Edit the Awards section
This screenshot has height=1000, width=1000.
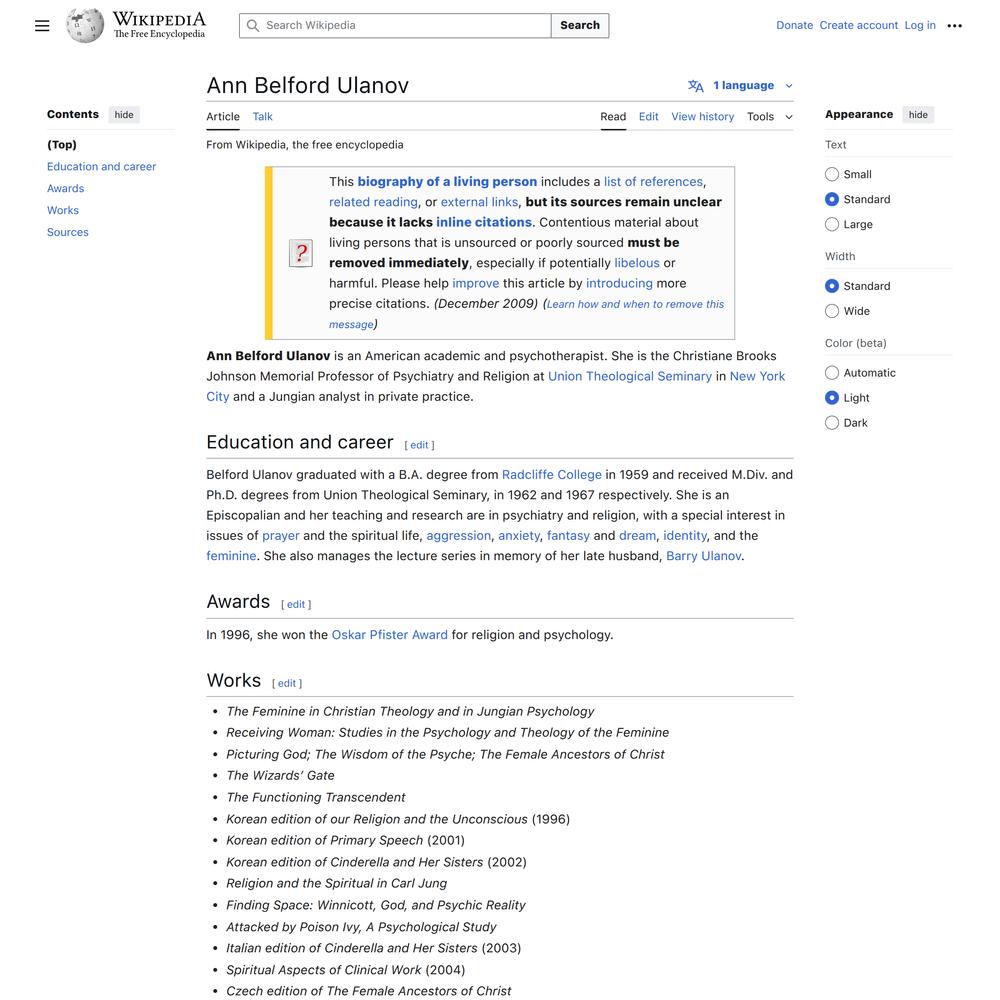[x=296, y=605]
